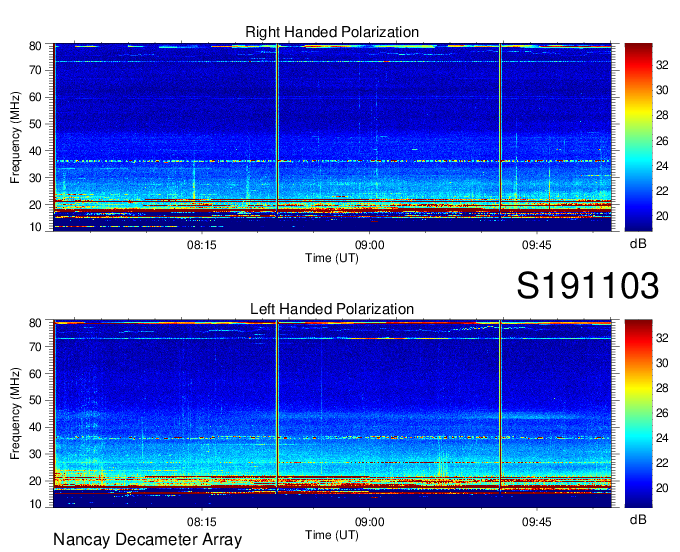The height and width of the screenshot is (552, 680).
Task: Click the 20 dB tick on upper color bar
Action: click(x=662, y=216)
